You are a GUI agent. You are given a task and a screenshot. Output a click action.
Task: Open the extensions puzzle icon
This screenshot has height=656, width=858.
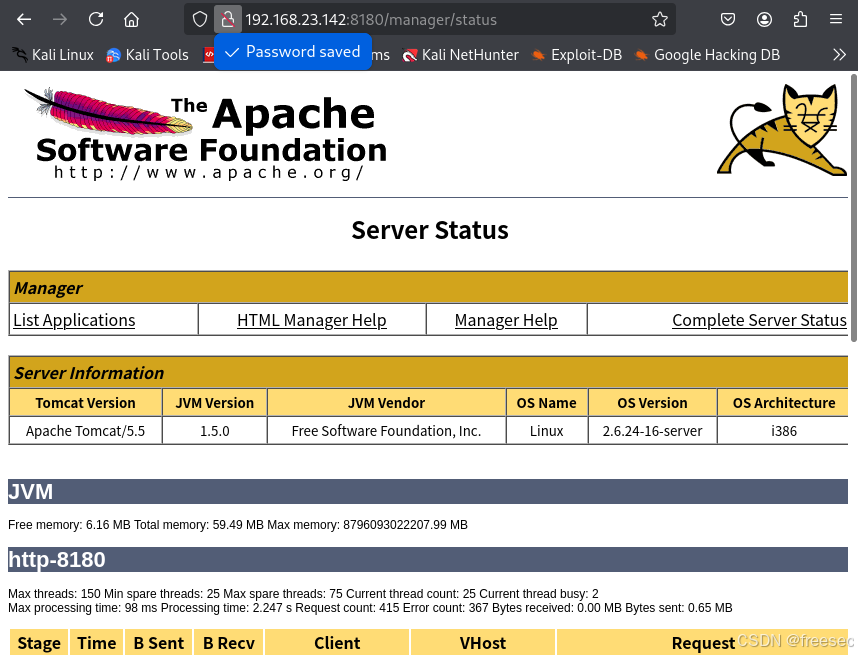click(x=800, y=20)
